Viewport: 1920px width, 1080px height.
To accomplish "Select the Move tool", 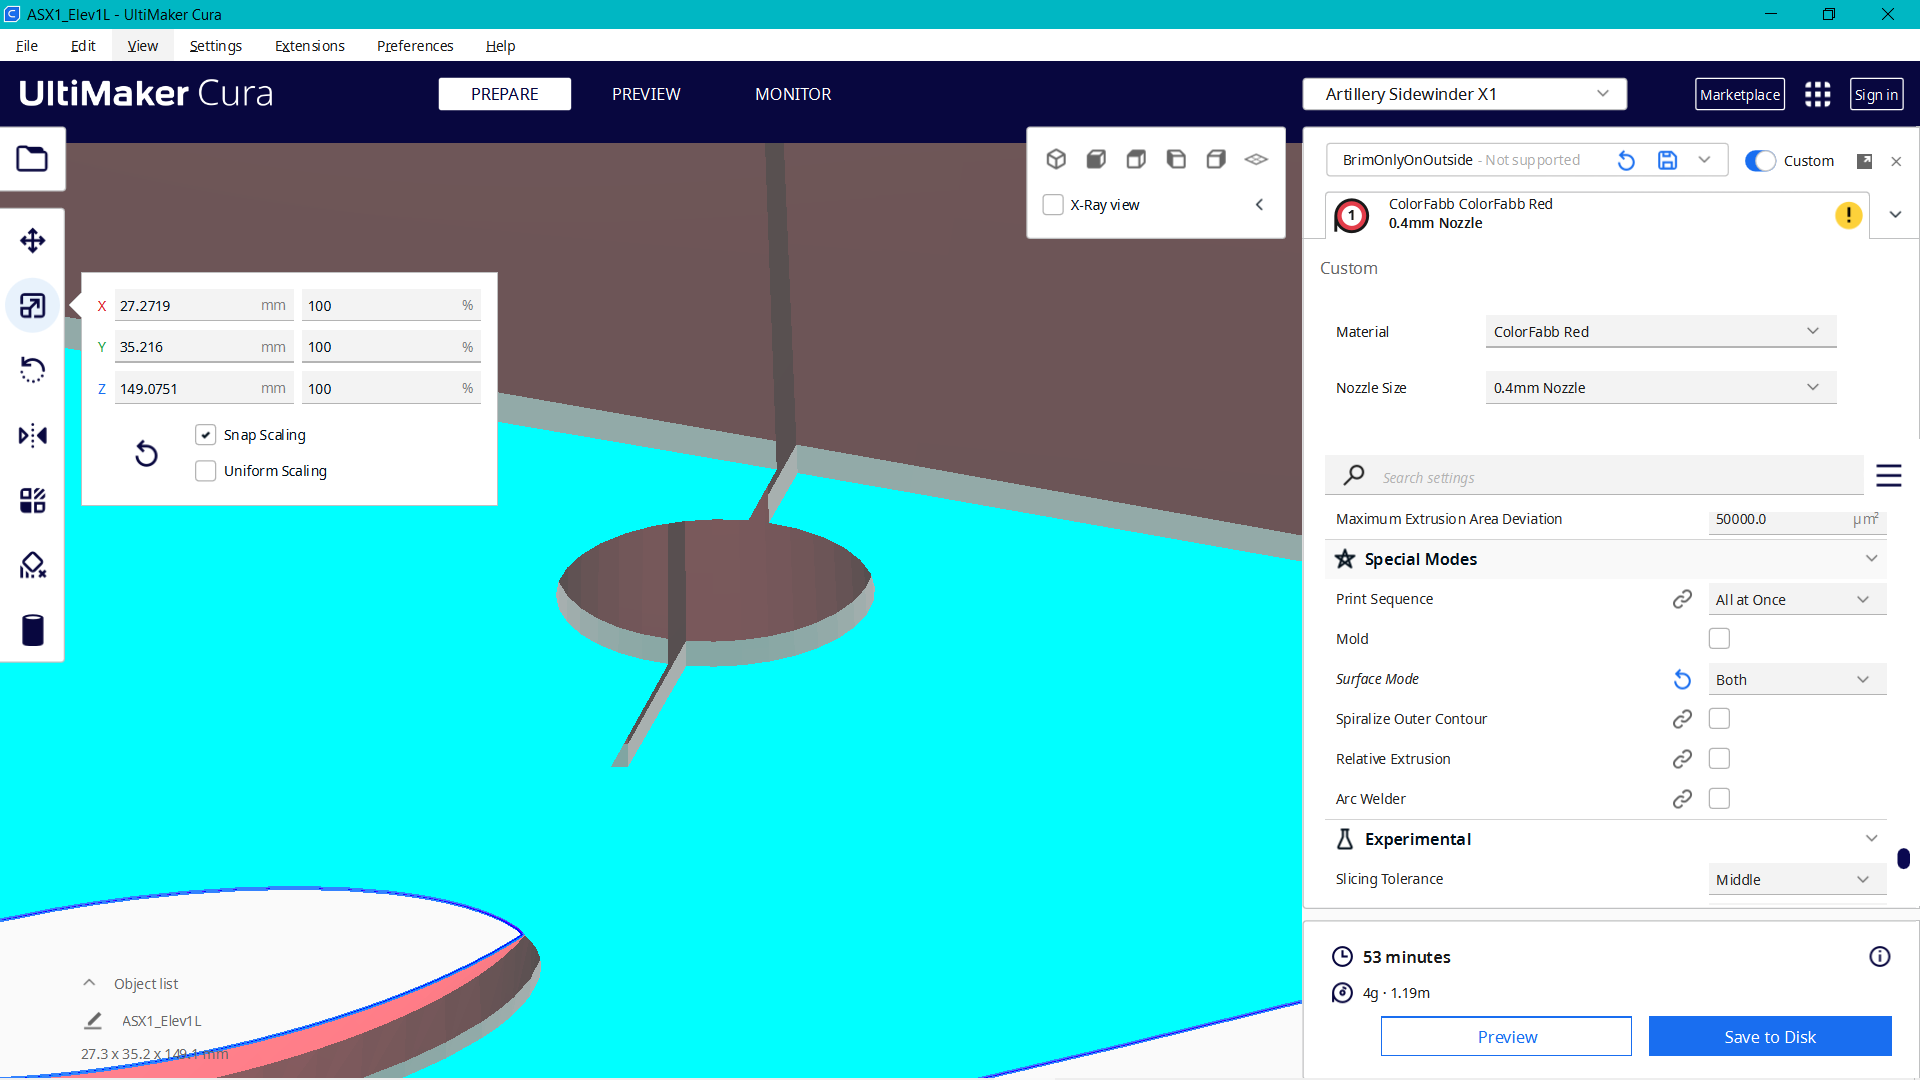I will click(32, 240).
